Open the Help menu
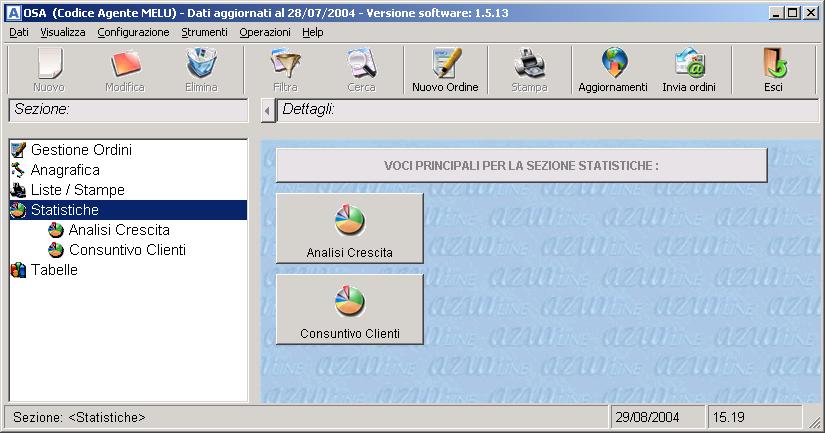The image size is (825, 433). 313,32
